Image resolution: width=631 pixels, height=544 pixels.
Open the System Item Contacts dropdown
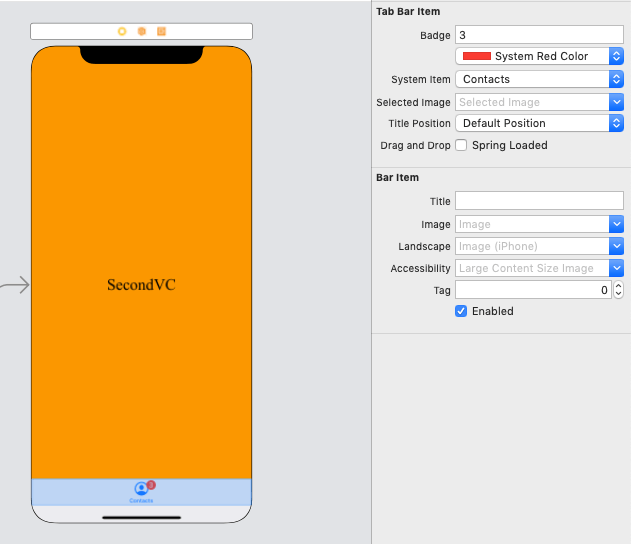[x=539, y=79]
